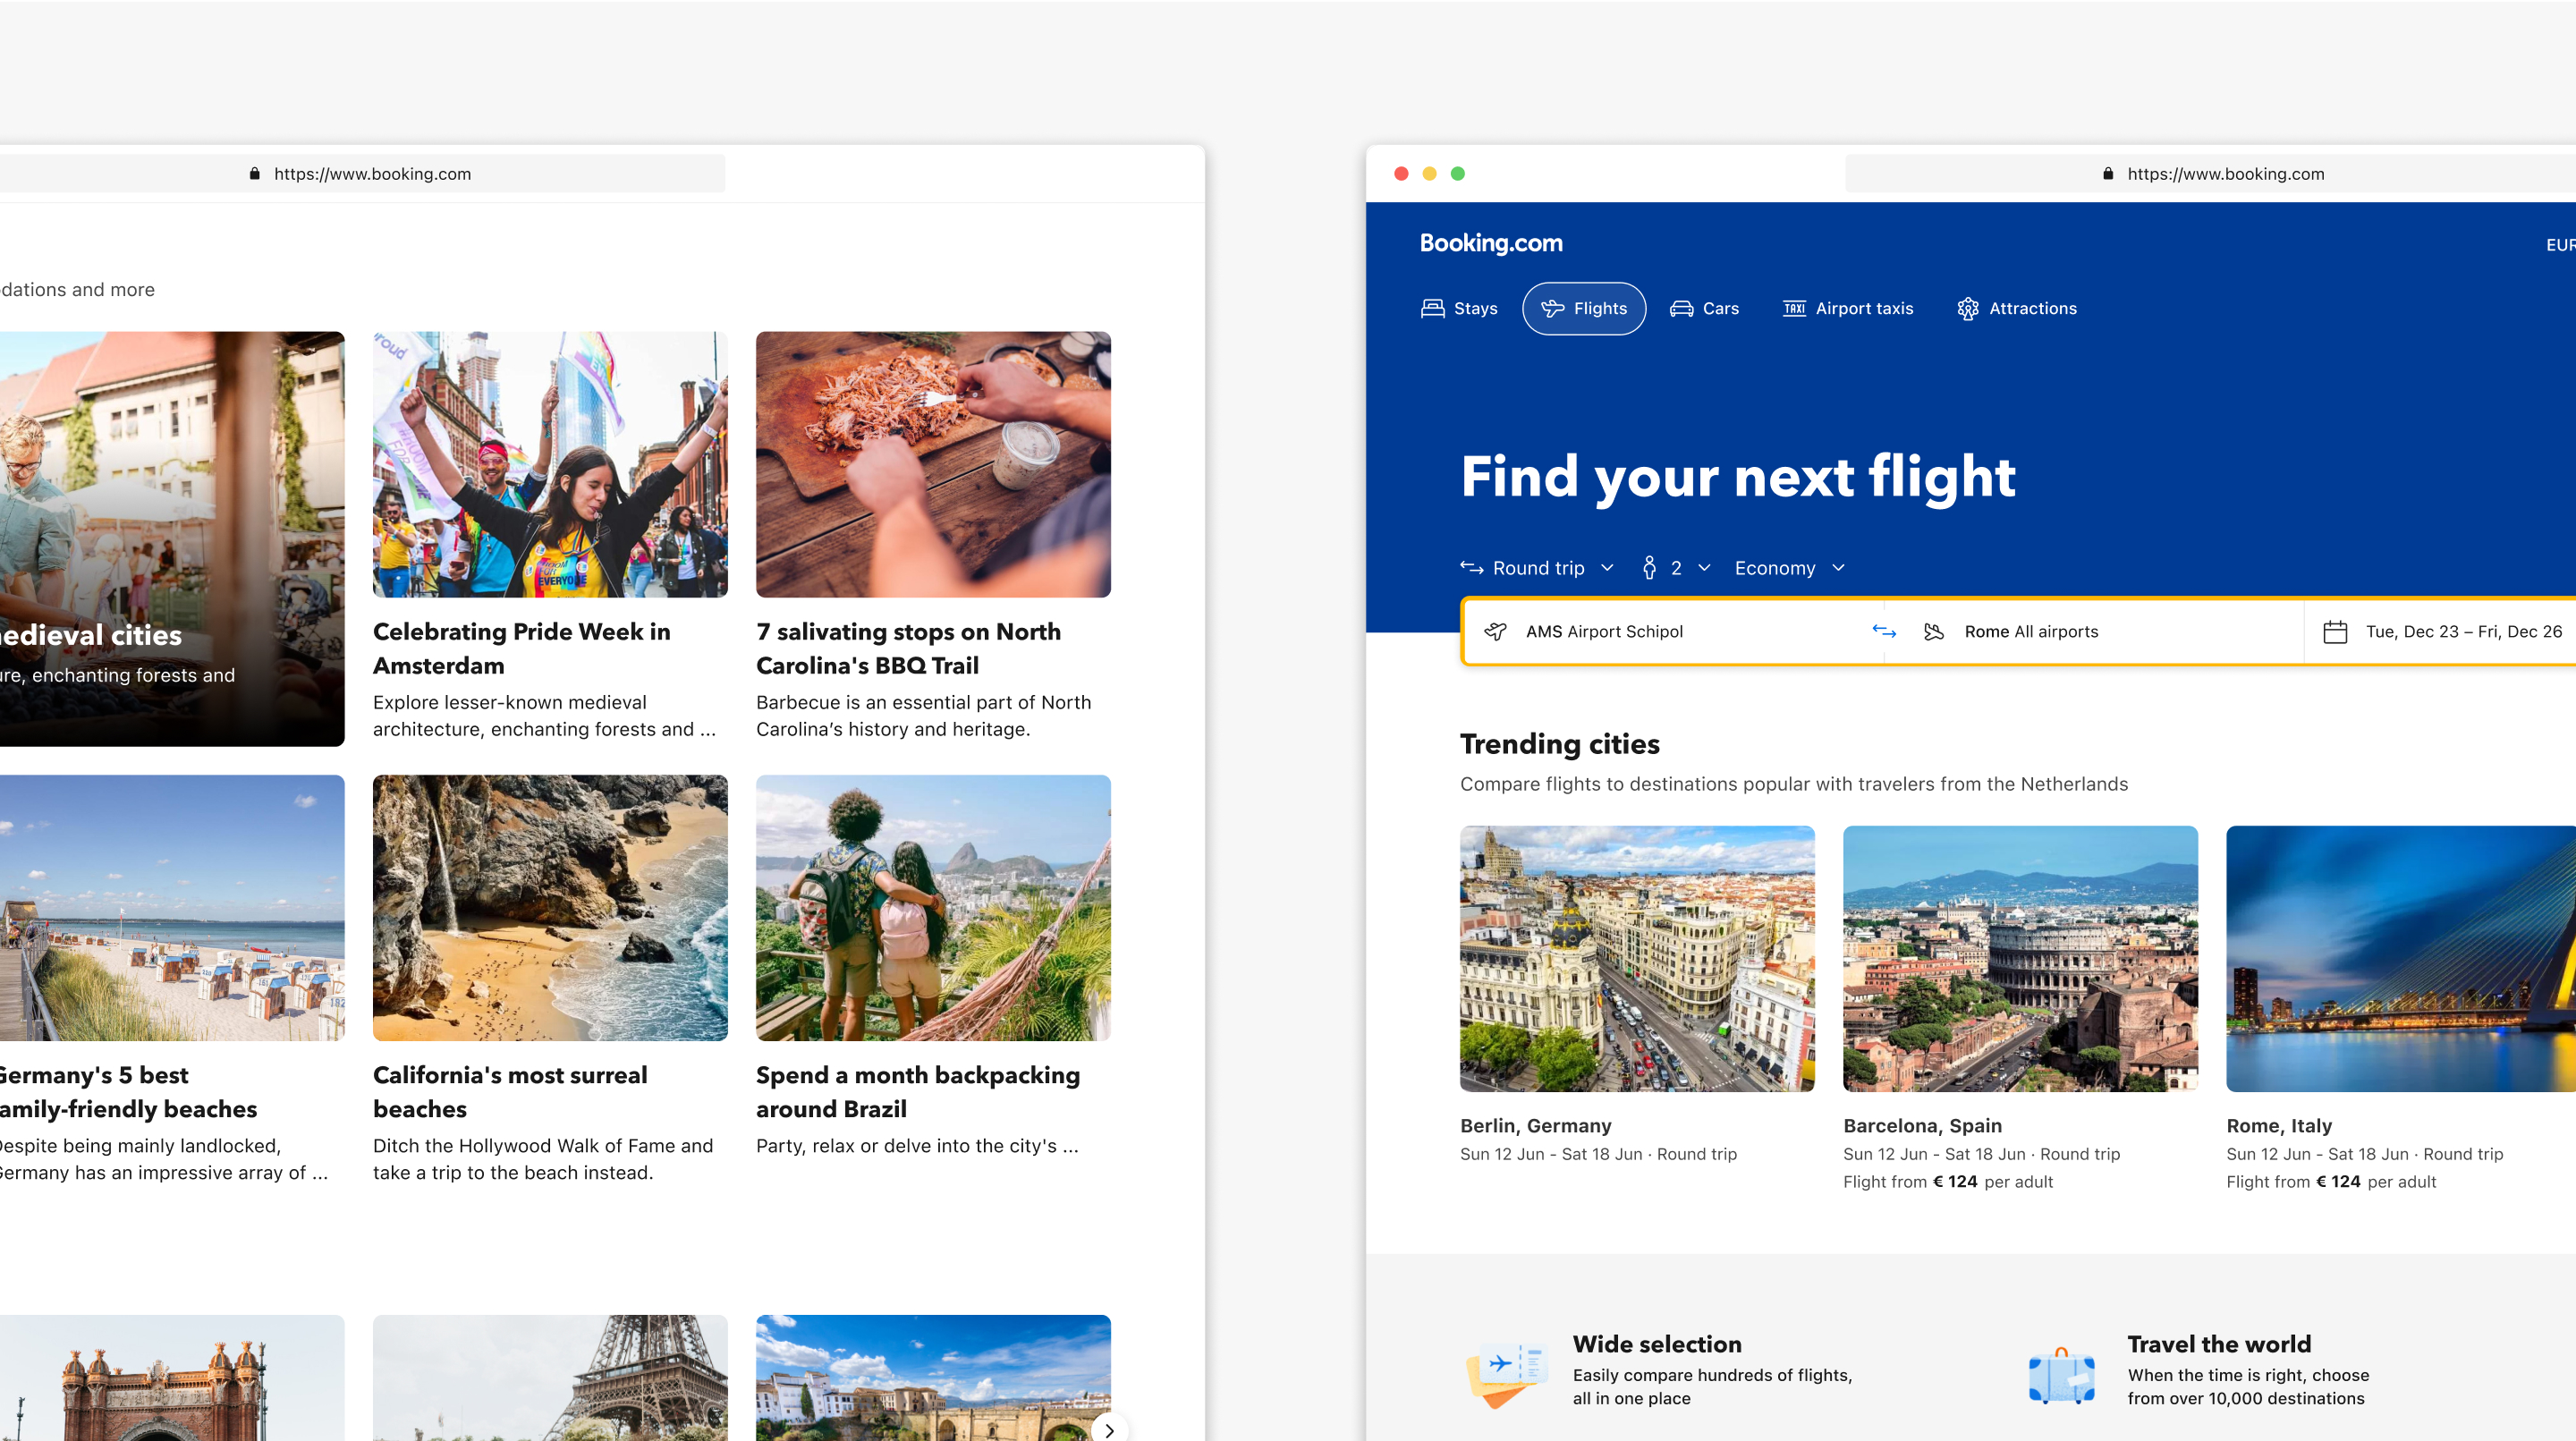Click the round trip arrows icon
2576x1441 pixels.
1472,567
